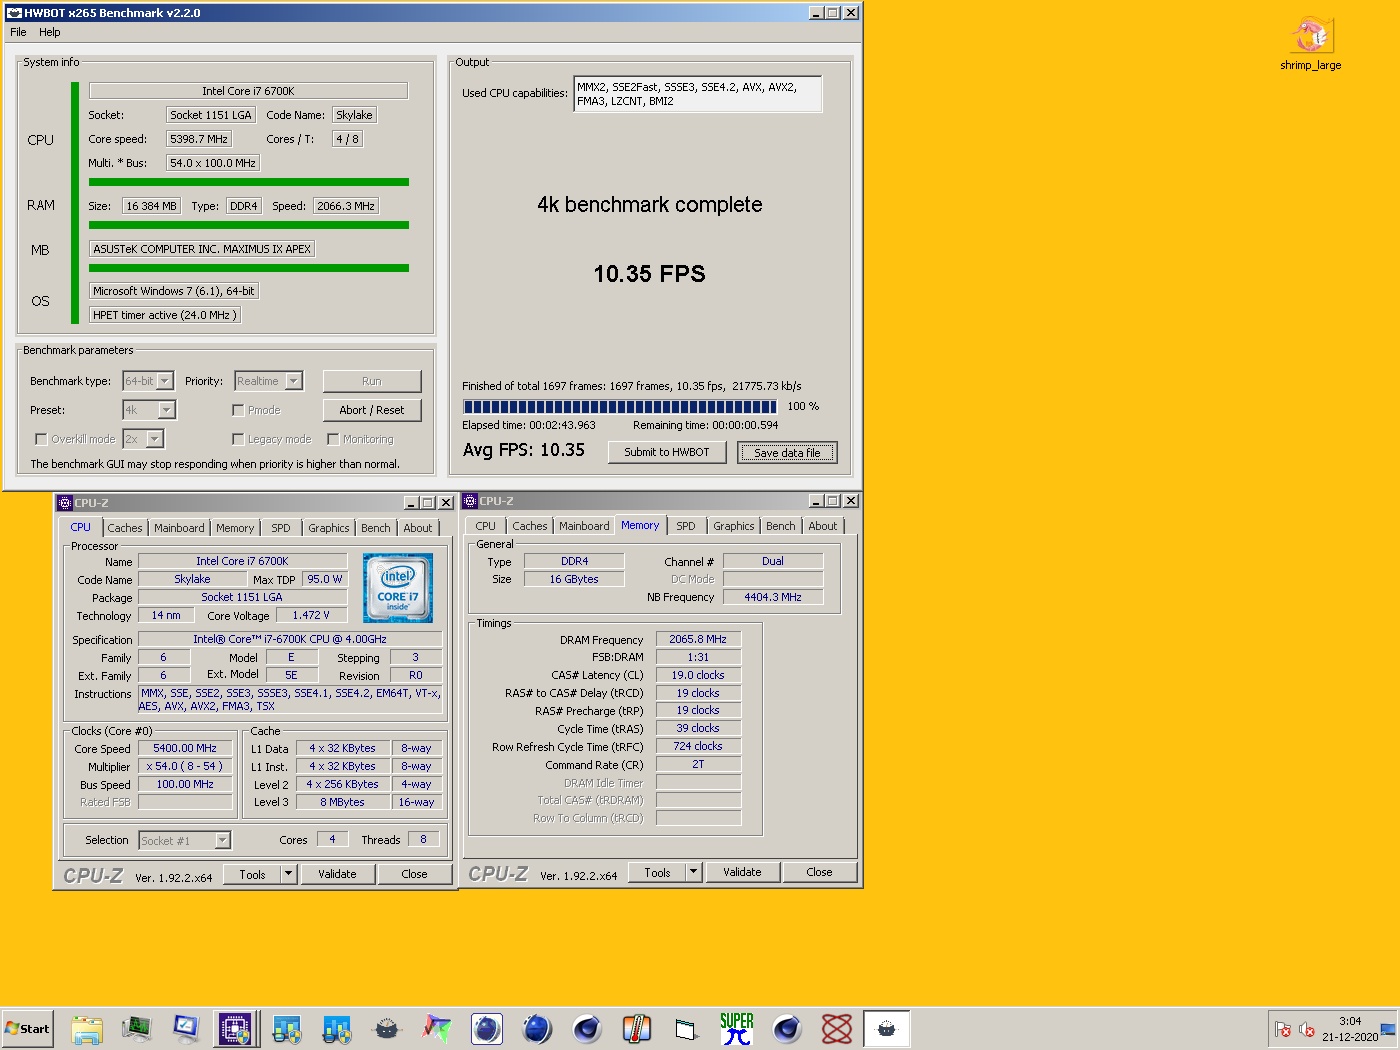Enable the Monitoring checkbox
This screenshot has height=1050, width=1400.
point(333,439)
